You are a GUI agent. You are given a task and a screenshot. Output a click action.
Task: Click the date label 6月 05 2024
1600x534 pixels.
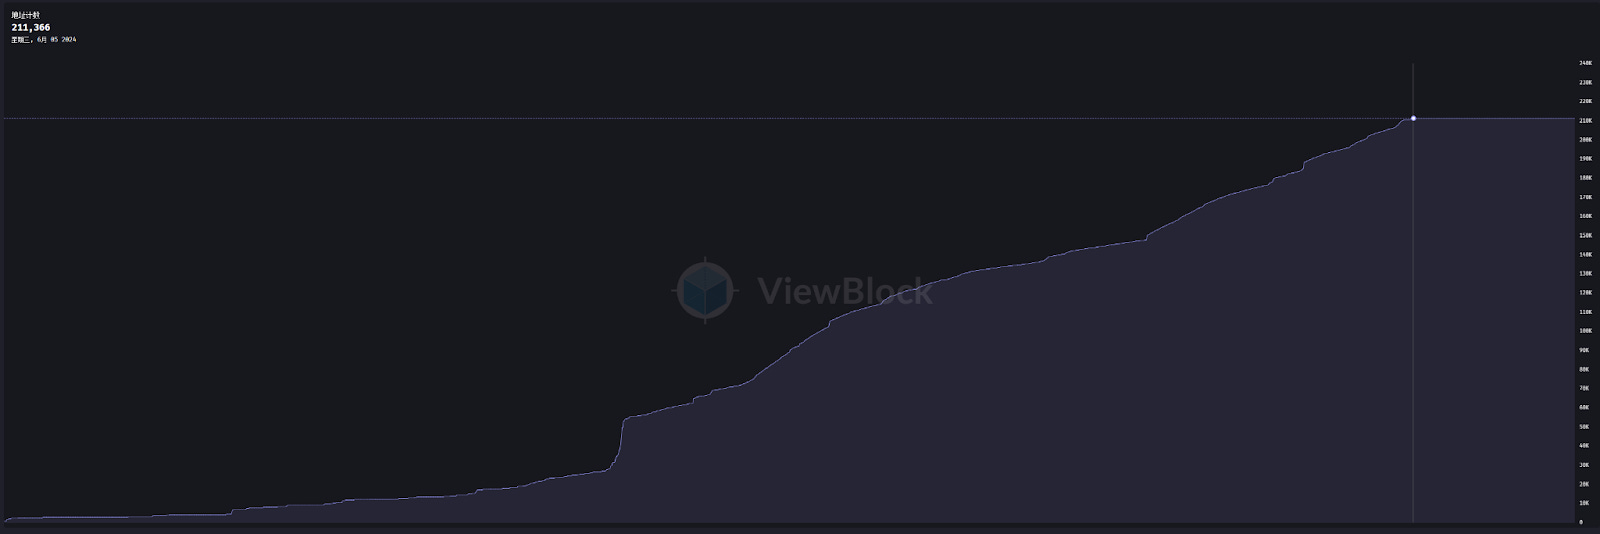coord(56,40)
